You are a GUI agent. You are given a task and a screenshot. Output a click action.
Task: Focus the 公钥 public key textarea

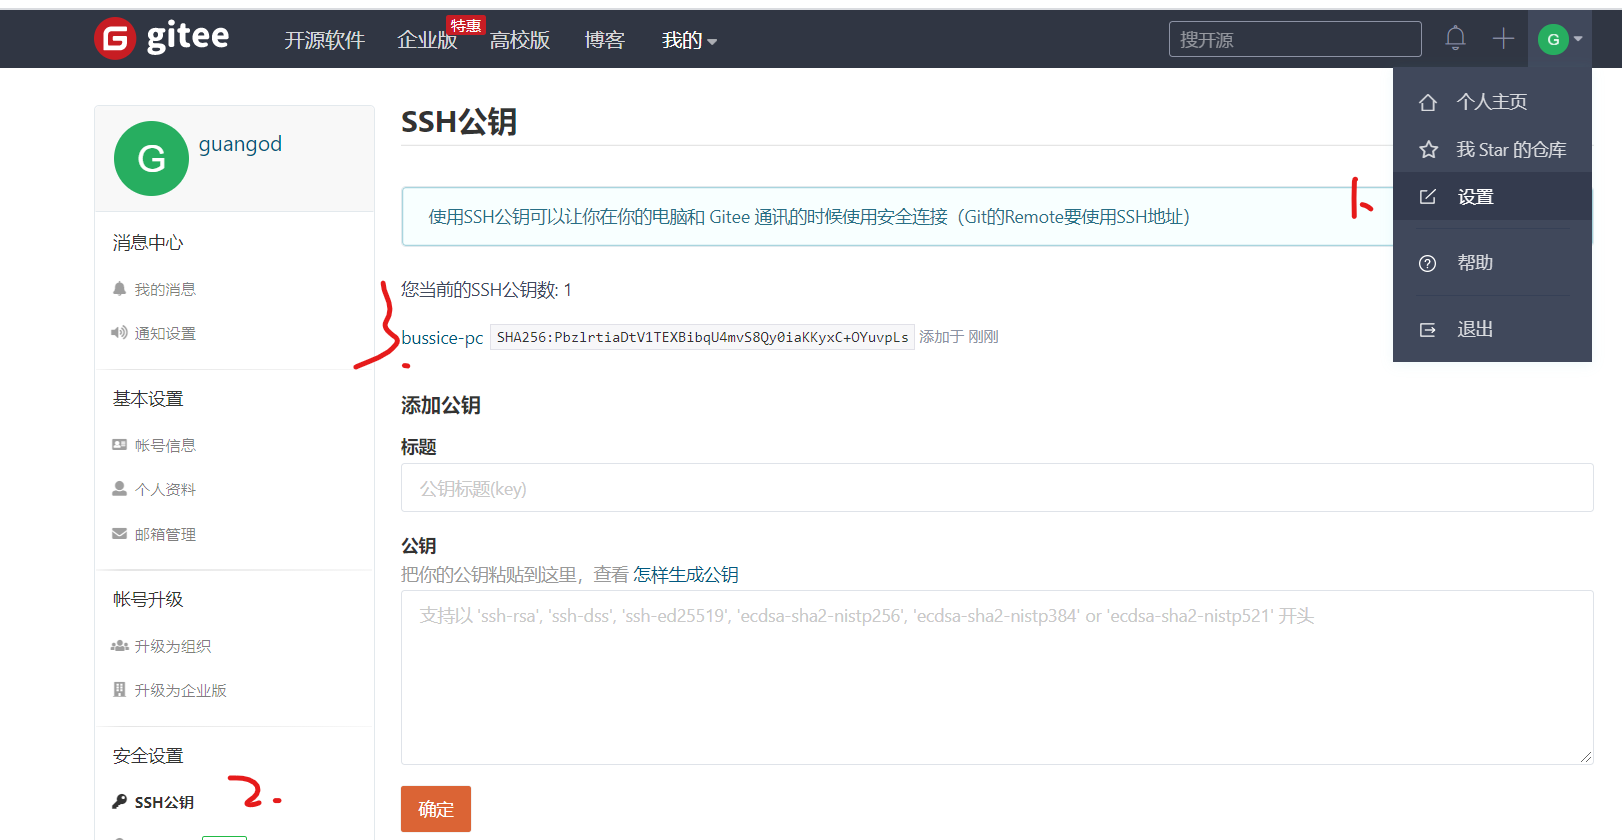point(997,678)
